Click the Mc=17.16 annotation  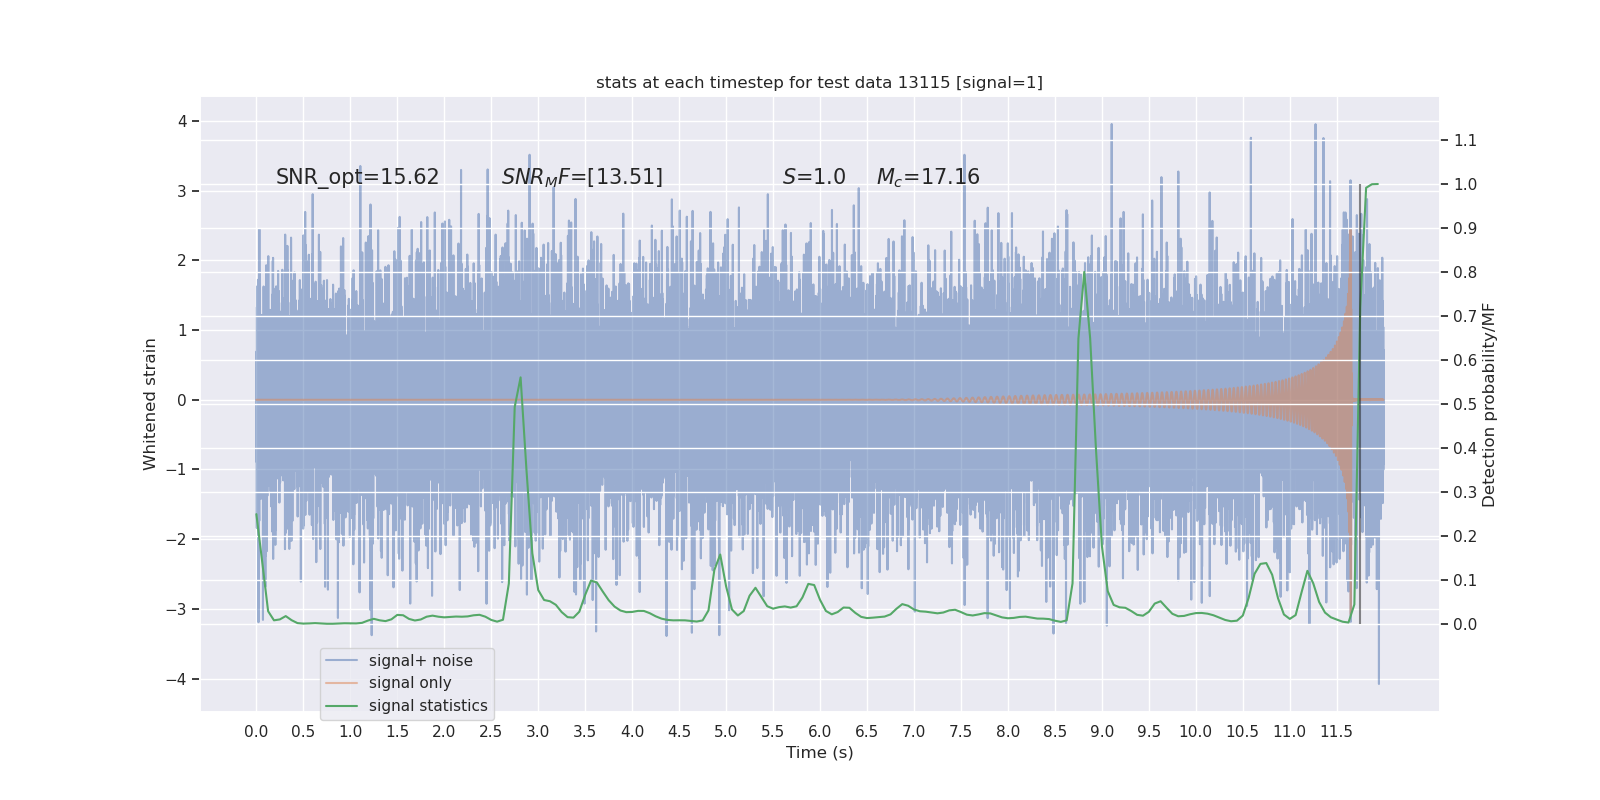click(x=928, y=177)
